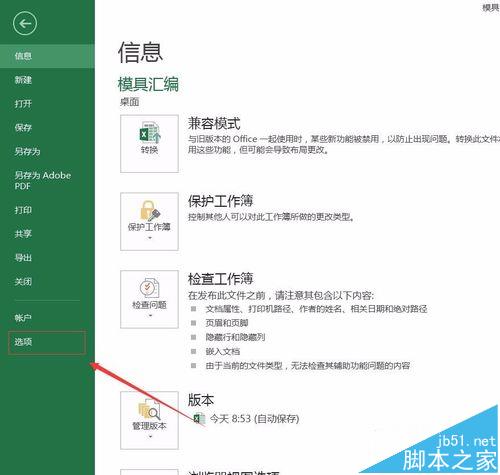Open the 保护工作簿 dropdown button
The height and width of the screenshot is (475, 500).
149,221
